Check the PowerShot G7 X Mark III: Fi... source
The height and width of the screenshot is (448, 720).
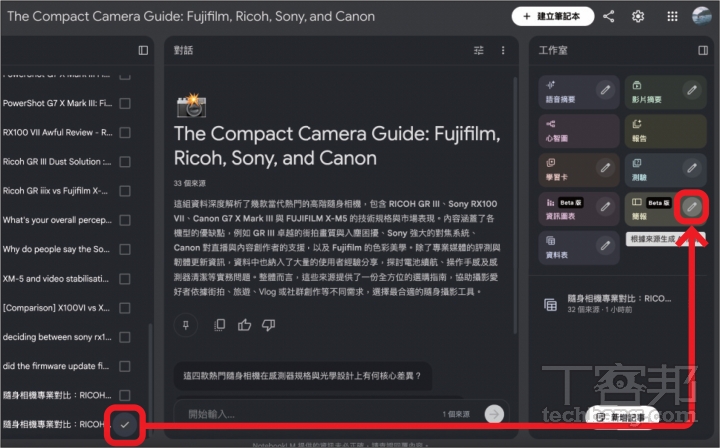(124, 103)
